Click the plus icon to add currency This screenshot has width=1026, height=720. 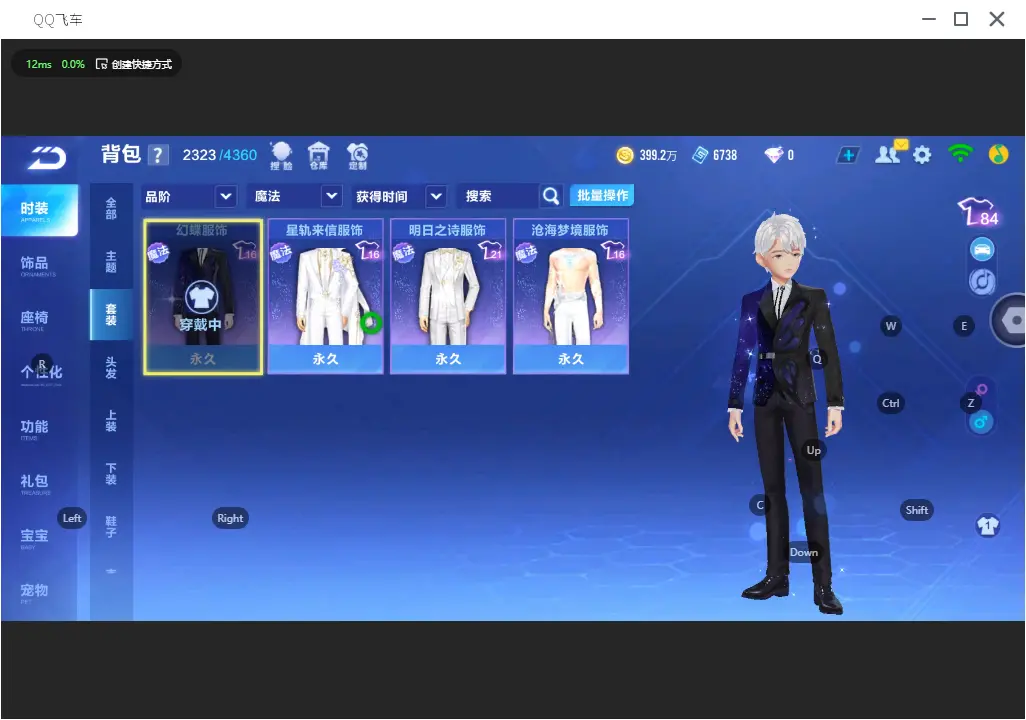pos(848,155)
